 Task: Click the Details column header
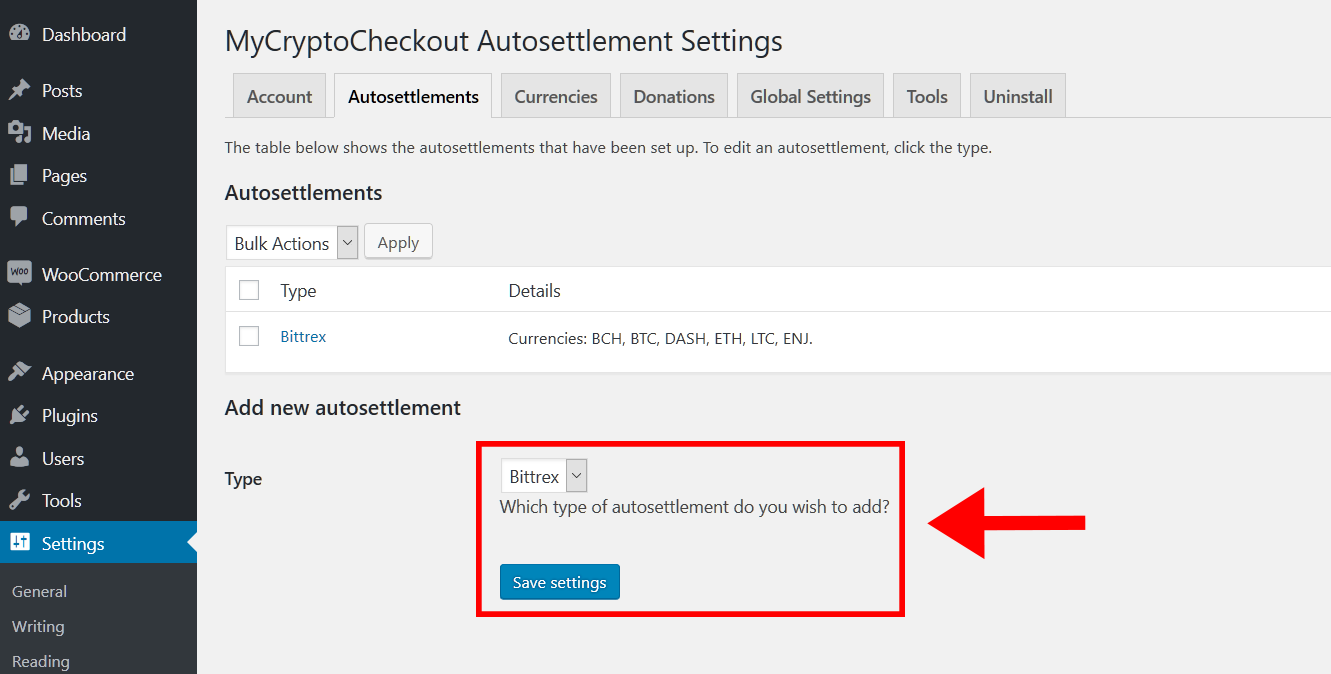[535, 290]
